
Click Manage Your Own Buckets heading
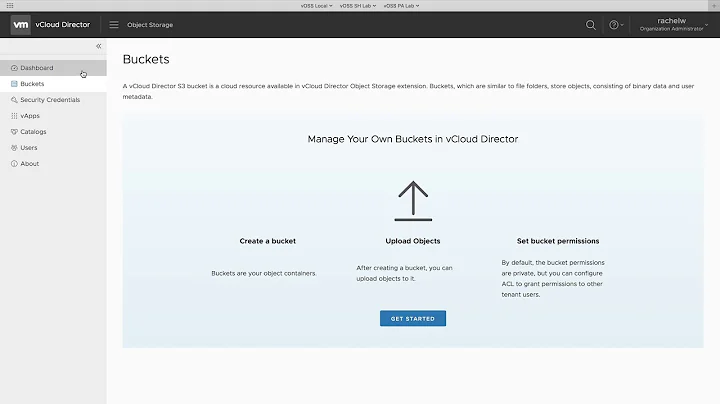click(413, 139)
